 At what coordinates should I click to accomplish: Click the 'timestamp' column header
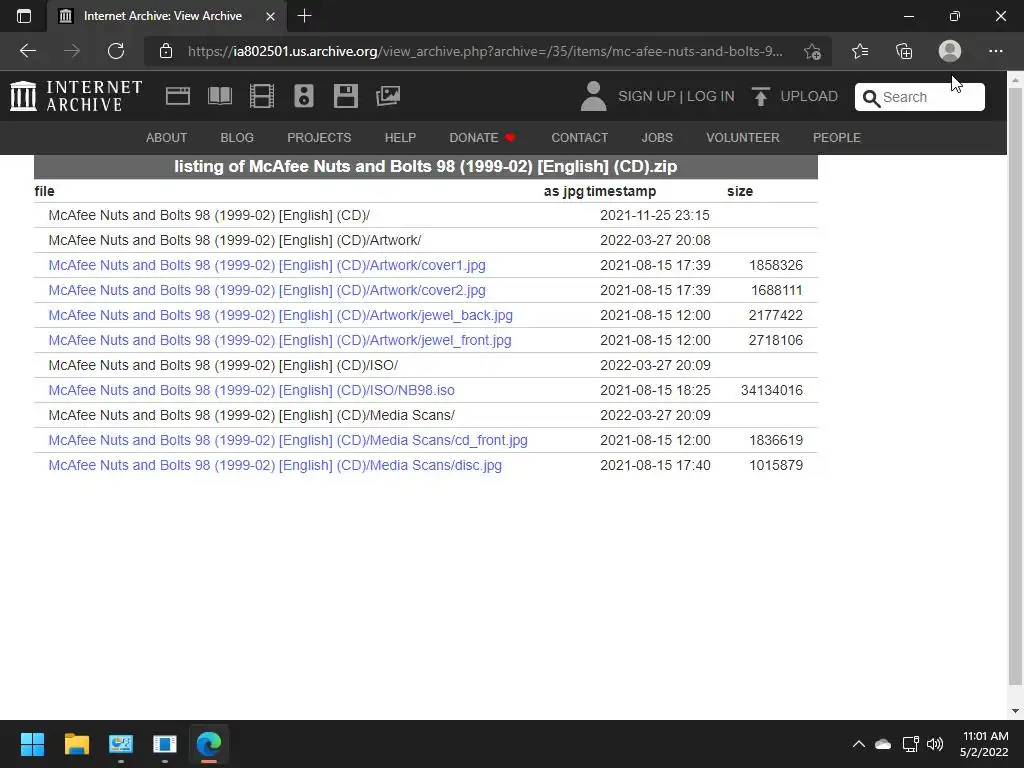tap(621, 191)
